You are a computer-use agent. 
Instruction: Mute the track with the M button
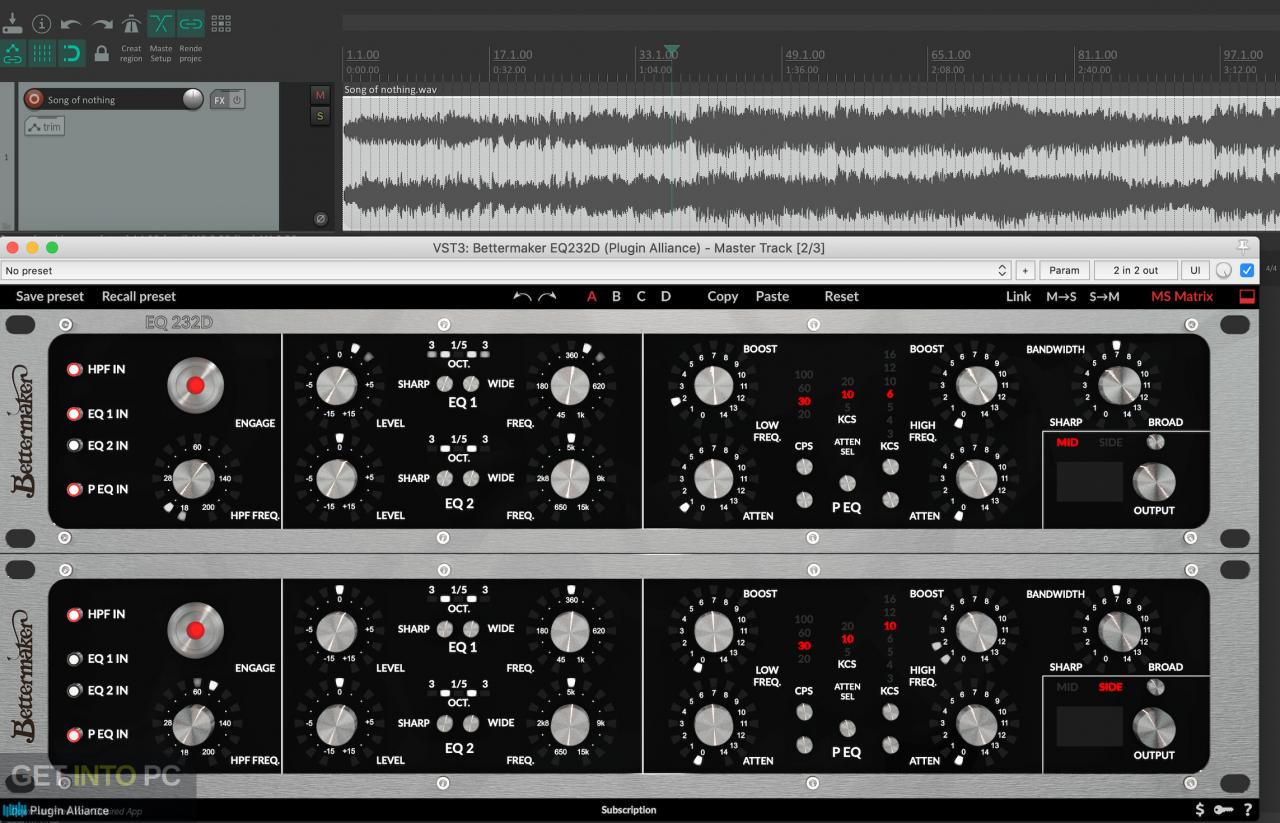click(x=320, y=95)
